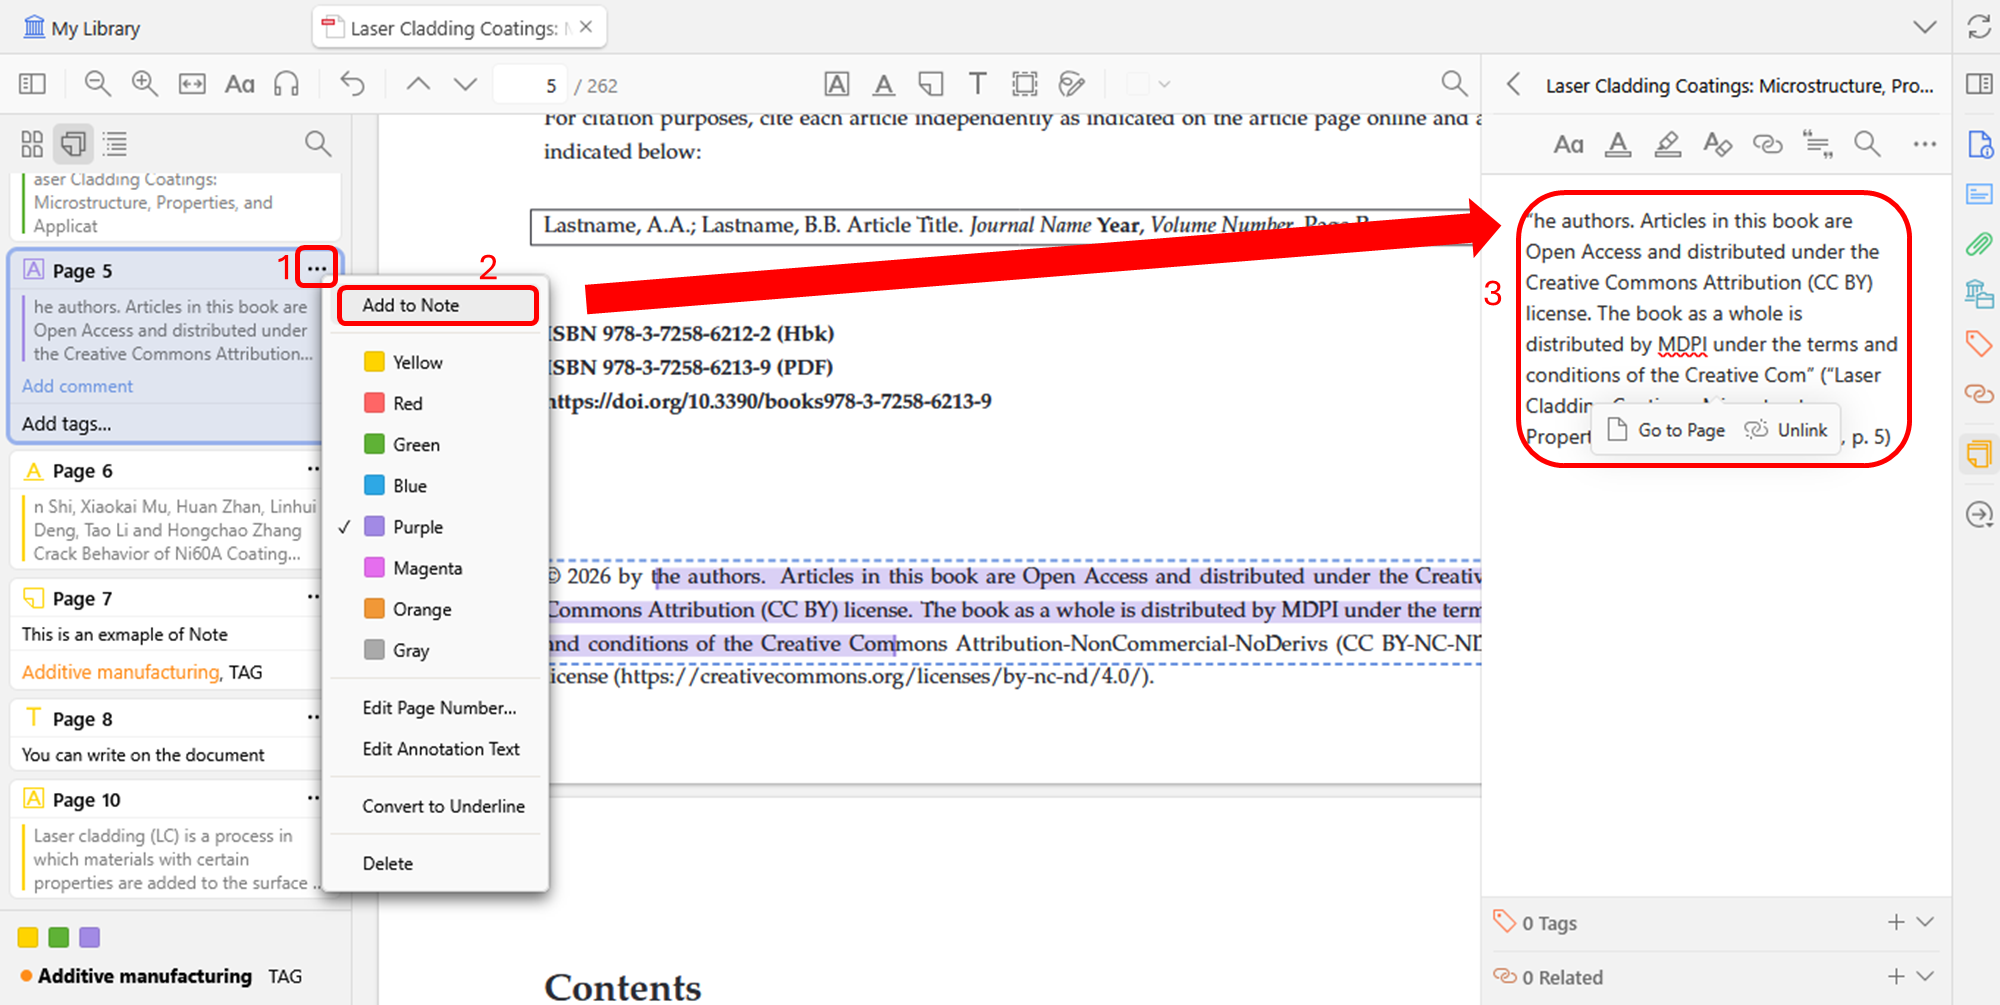
Task: Expand the 0 Tags section
Action: 1925,922
